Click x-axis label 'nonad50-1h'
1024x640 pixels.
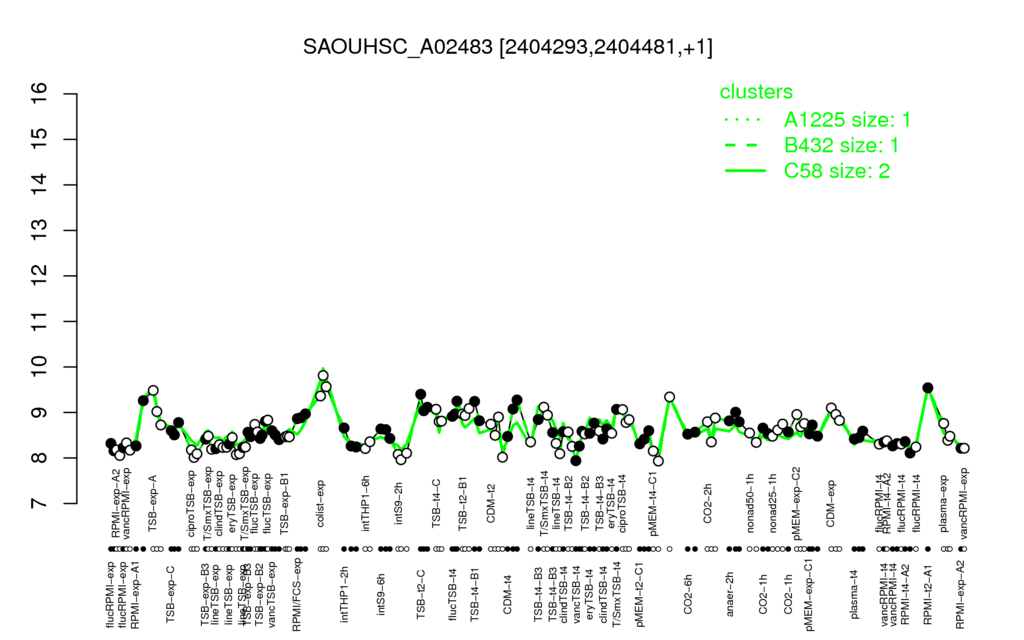click(750, 504)
